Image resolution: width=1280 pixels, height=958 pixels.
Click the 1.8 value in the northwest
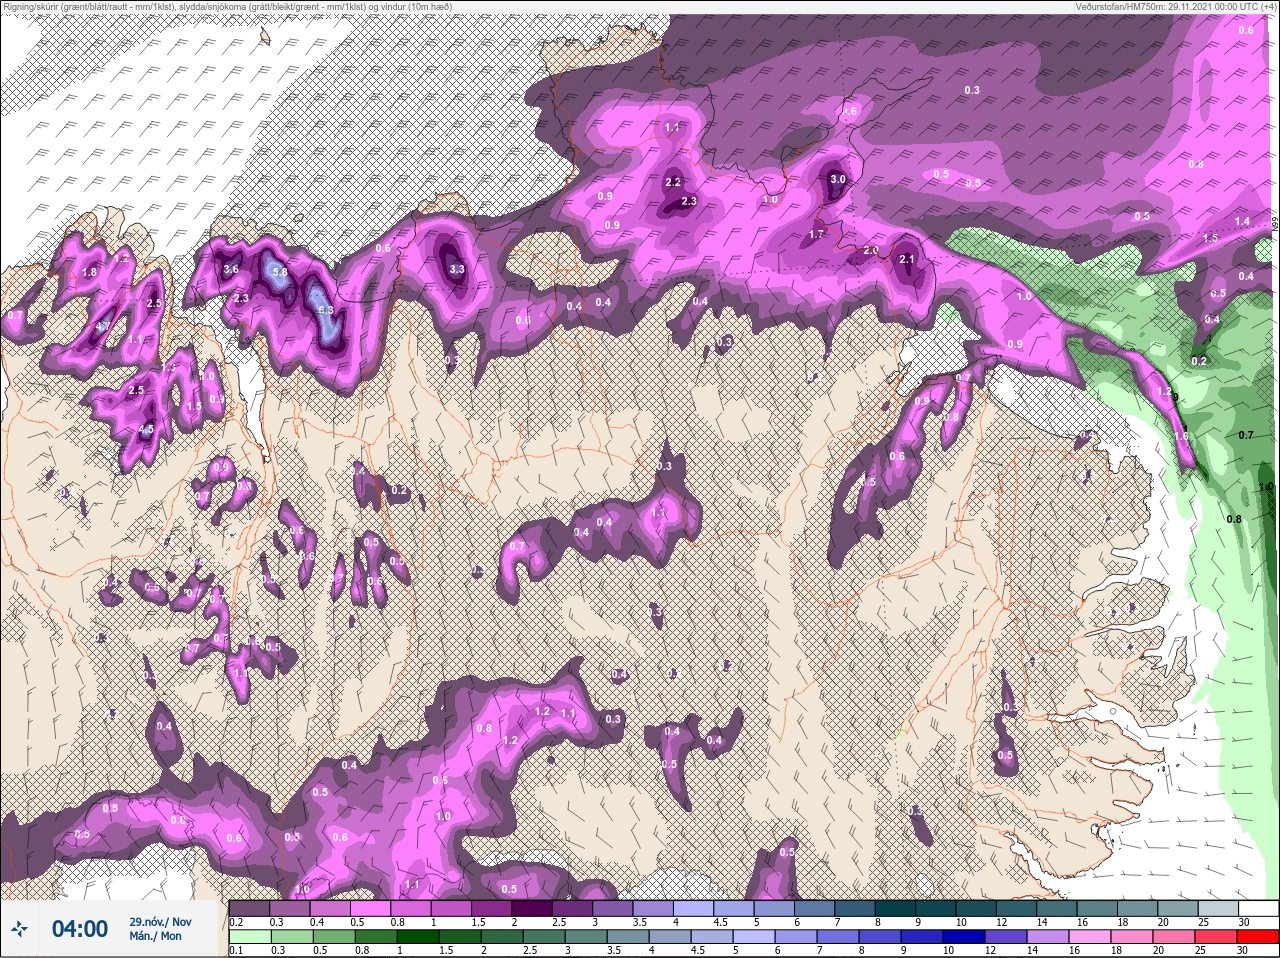[x=89, y=272]
